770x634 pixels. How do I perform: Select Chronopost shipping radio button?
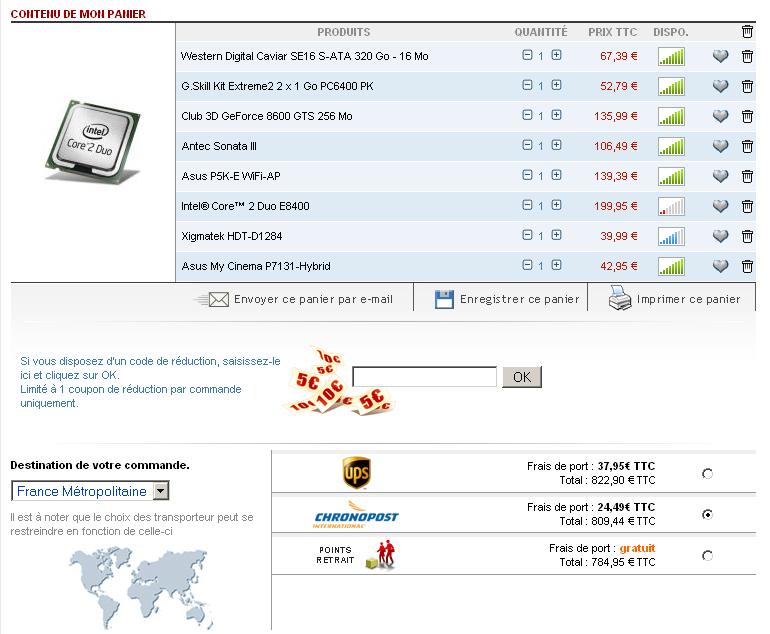click(707, 515)
